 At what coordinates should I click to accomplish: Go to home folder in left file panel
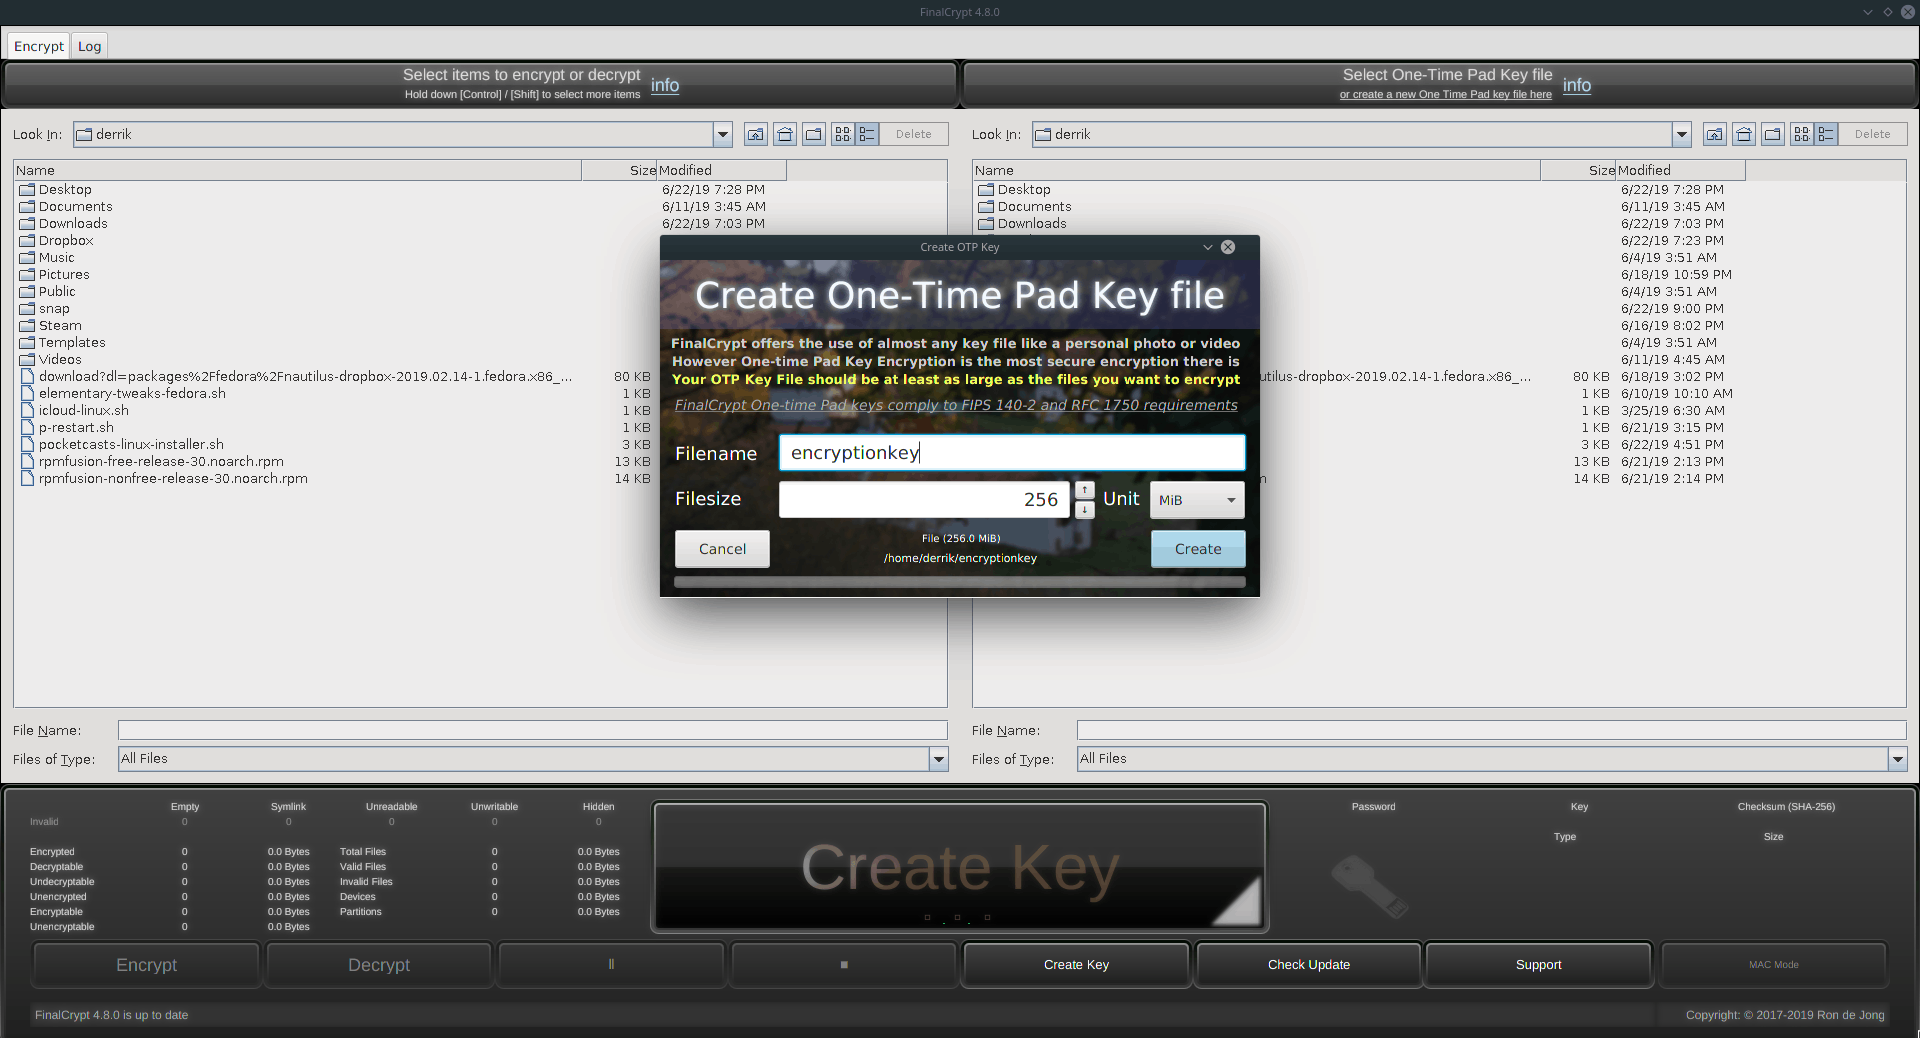[x=785, y=134]
